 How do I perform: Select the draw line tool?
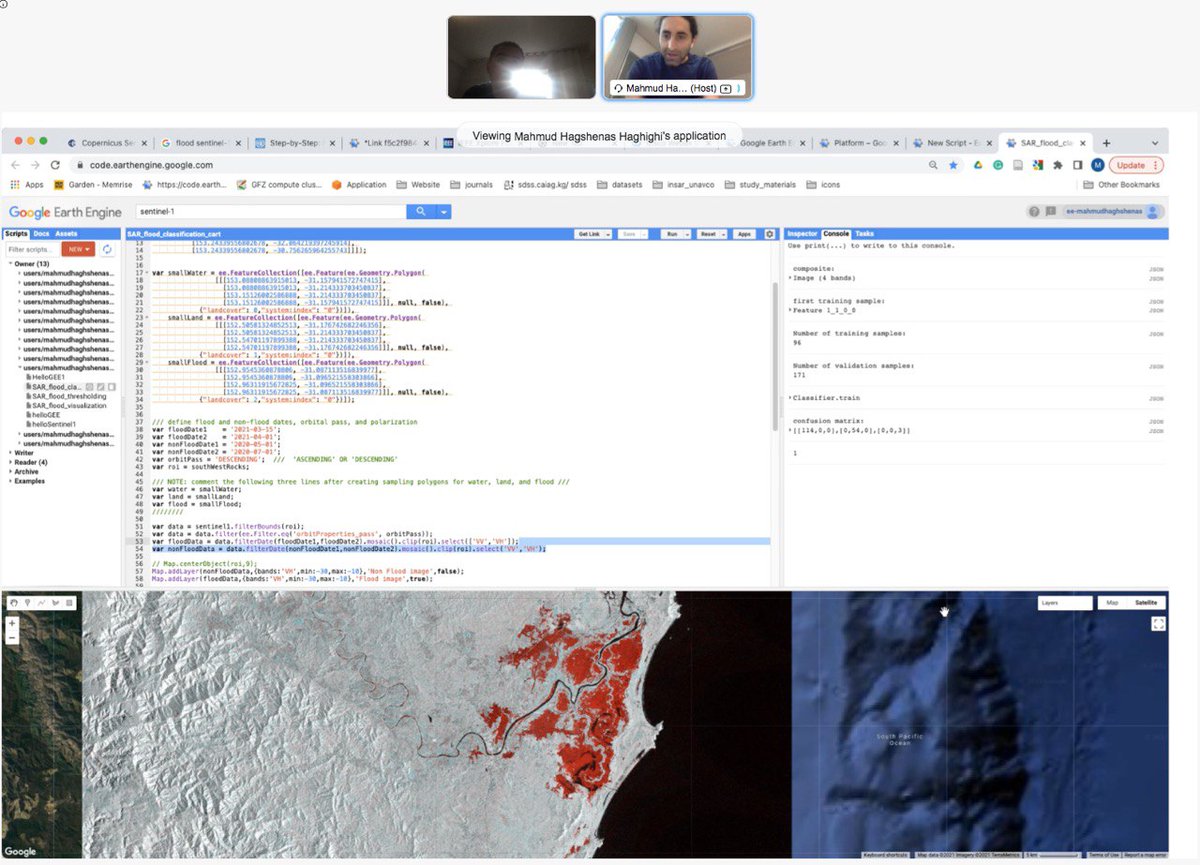(40, 602)
